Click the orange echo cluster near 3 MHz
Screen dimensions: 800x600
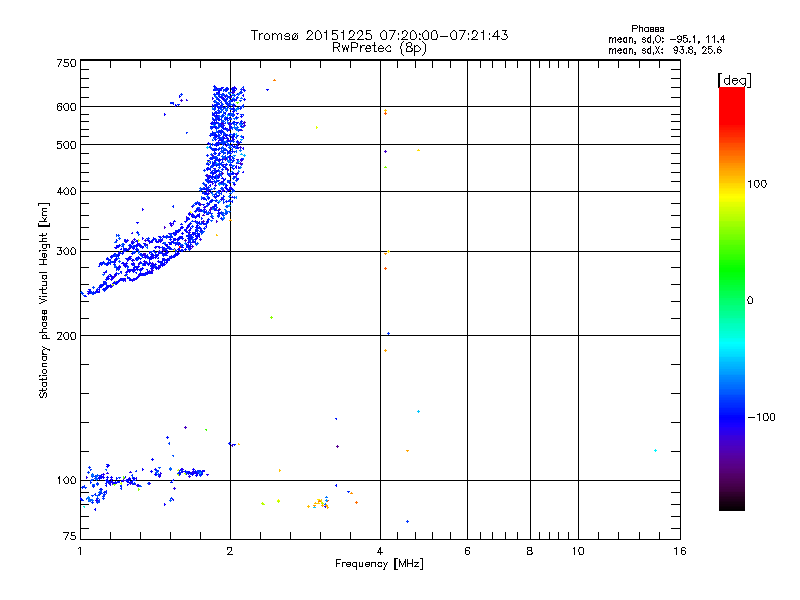pos(320,504)
